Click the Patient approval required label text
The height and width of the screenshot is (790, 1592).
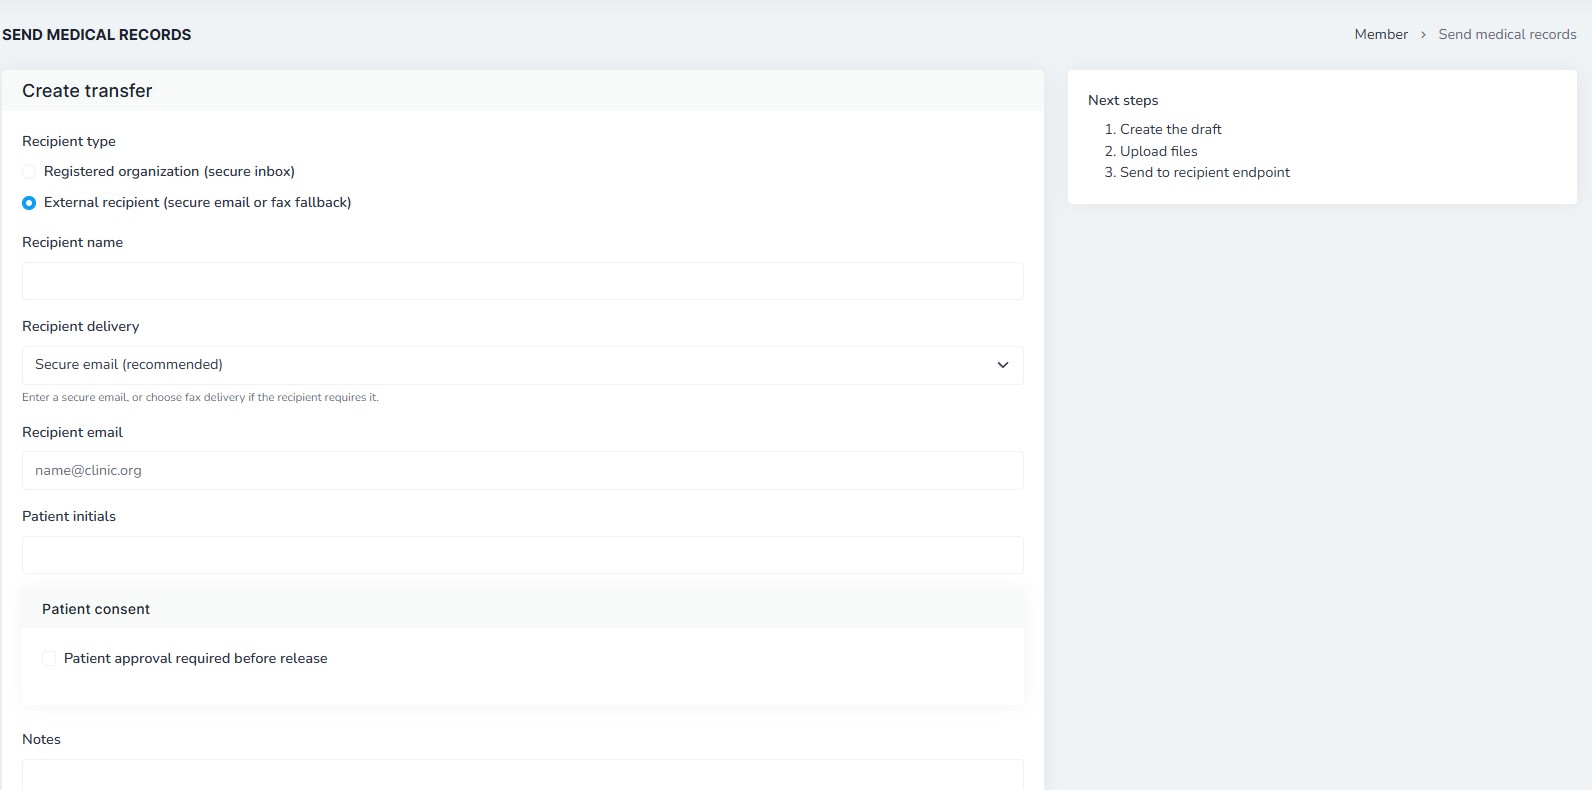tap(196, 658)
